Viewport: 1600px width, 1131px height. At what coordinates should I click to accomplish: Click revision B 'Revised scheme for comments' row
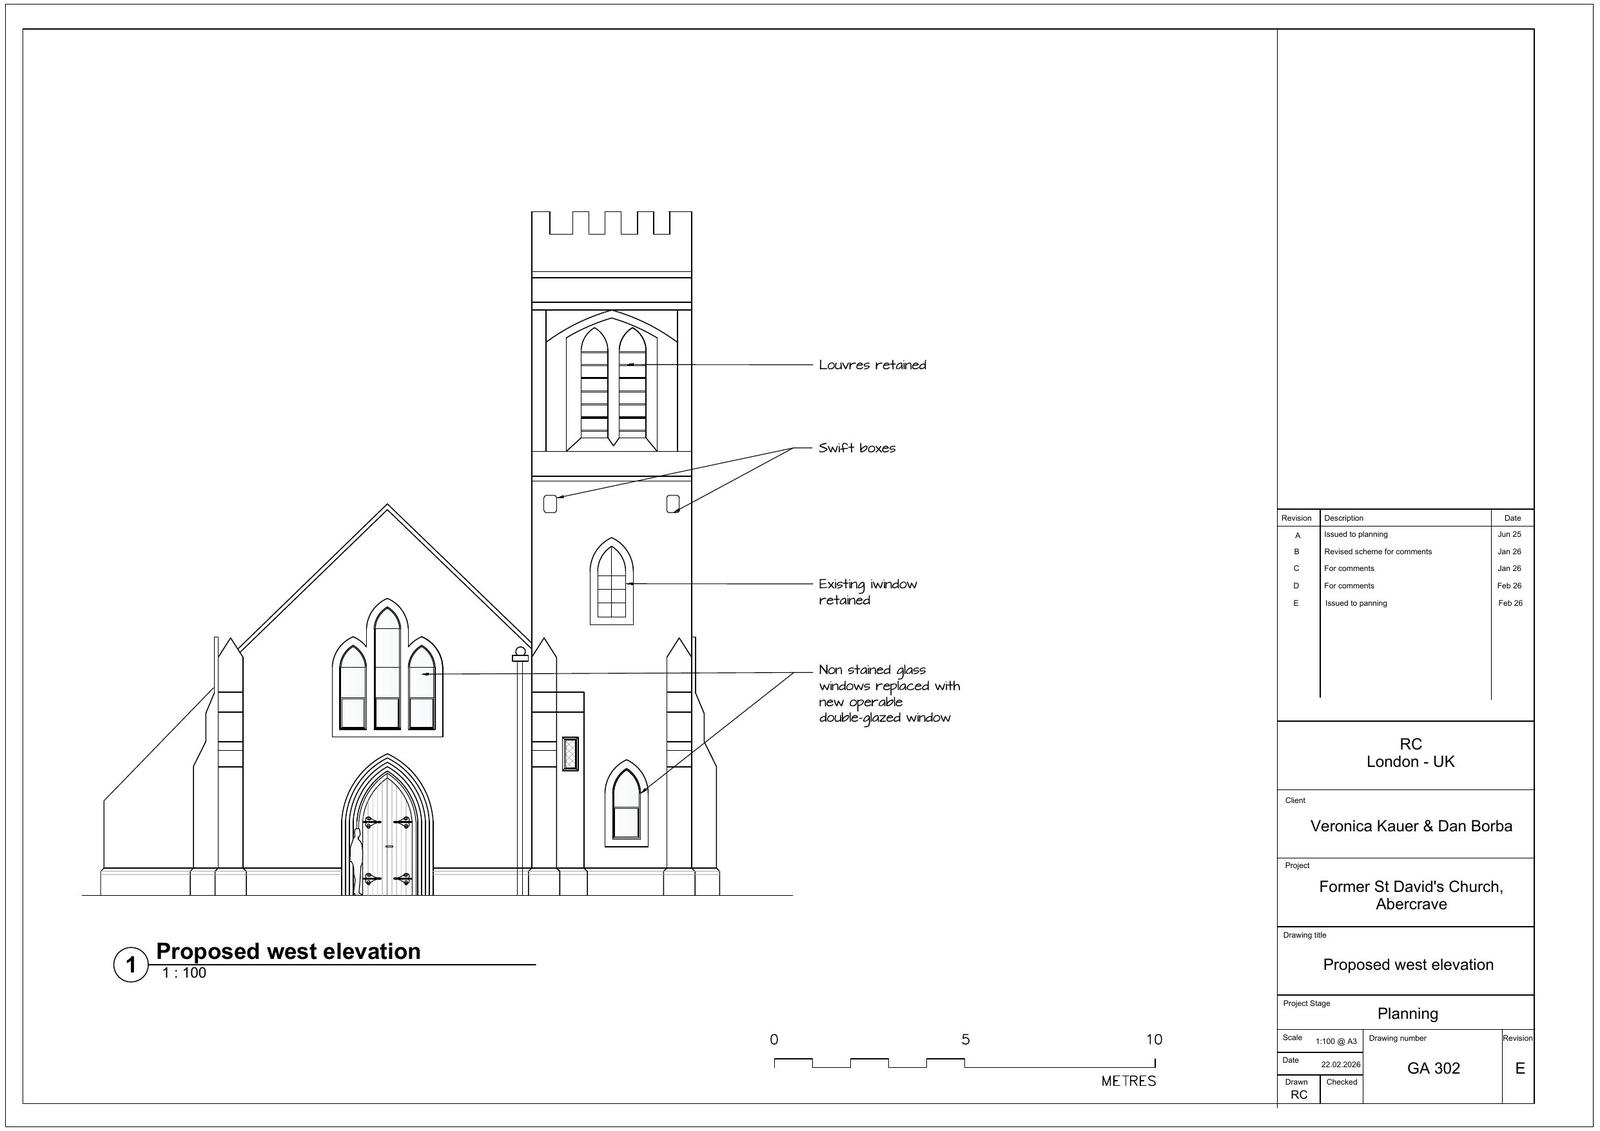1377,552
